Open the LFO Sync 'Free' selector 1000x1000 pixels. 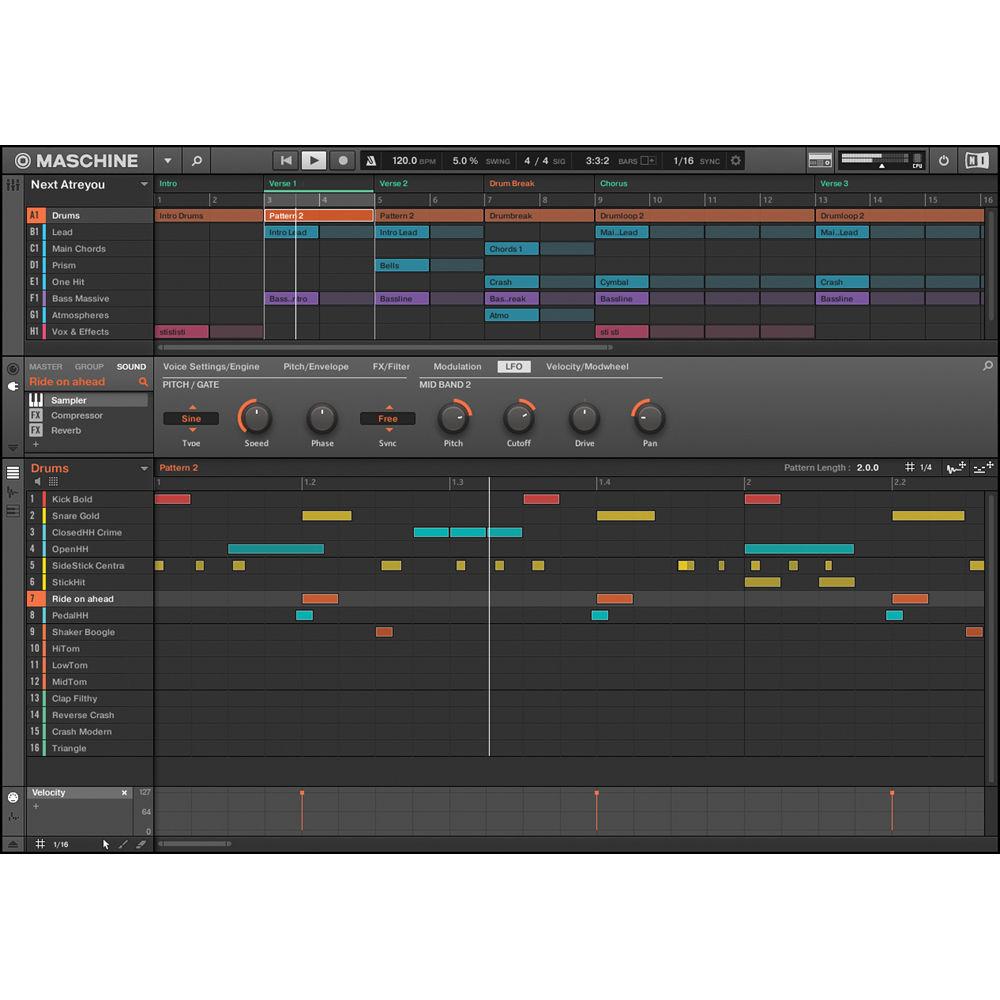click(x=387, y=418)
